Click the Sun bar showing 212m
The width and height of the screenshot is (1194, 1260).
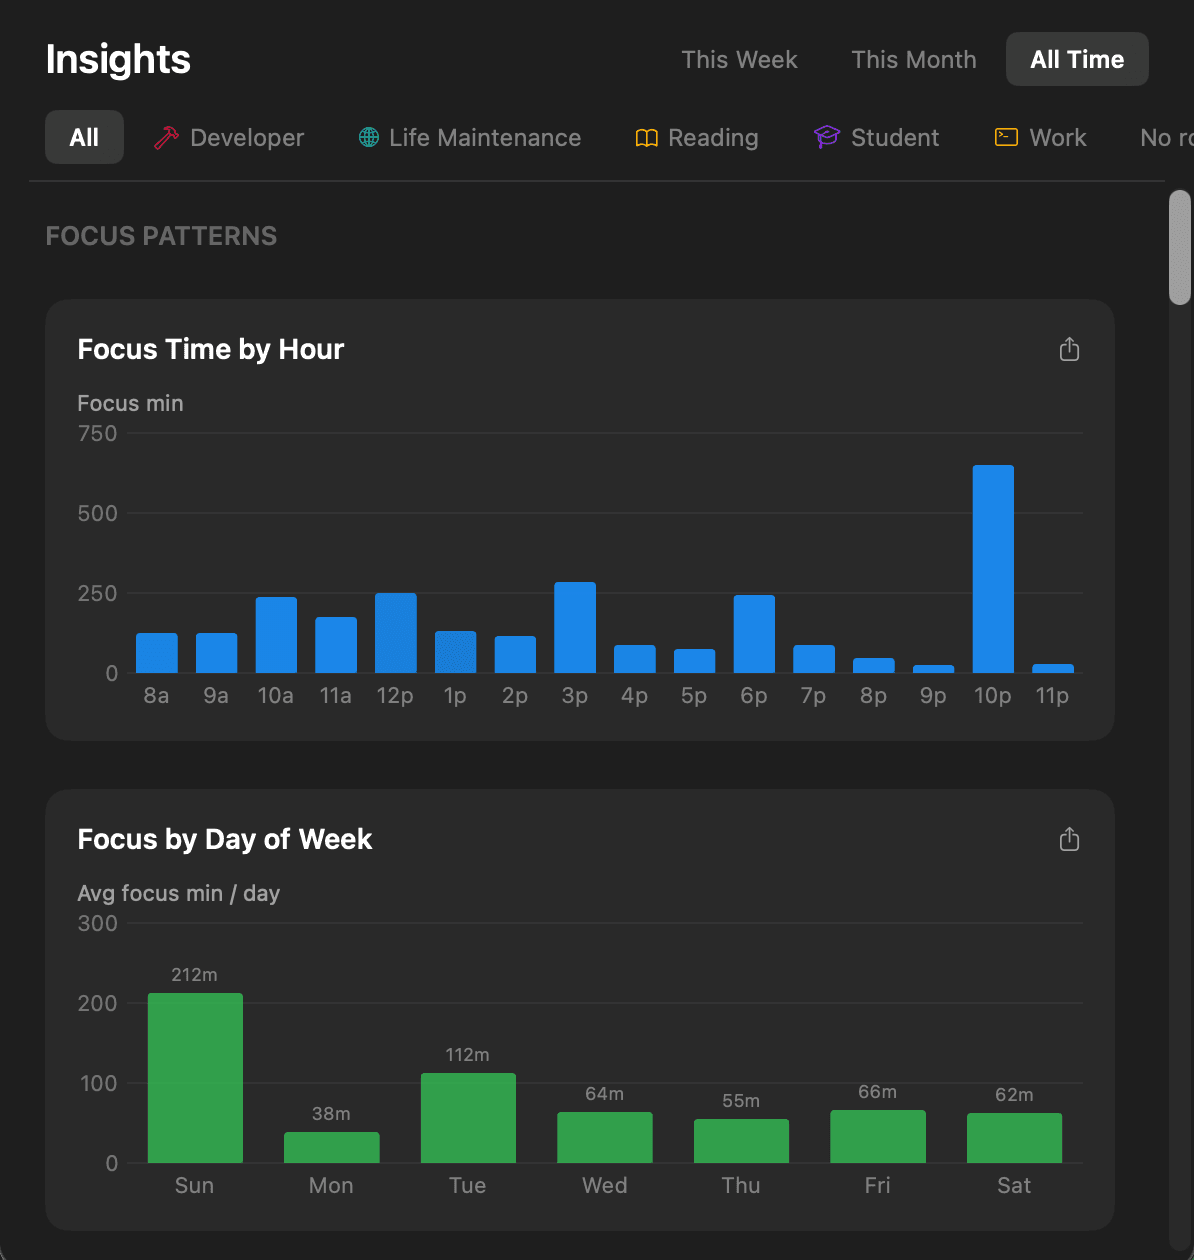pos(194,1077)
